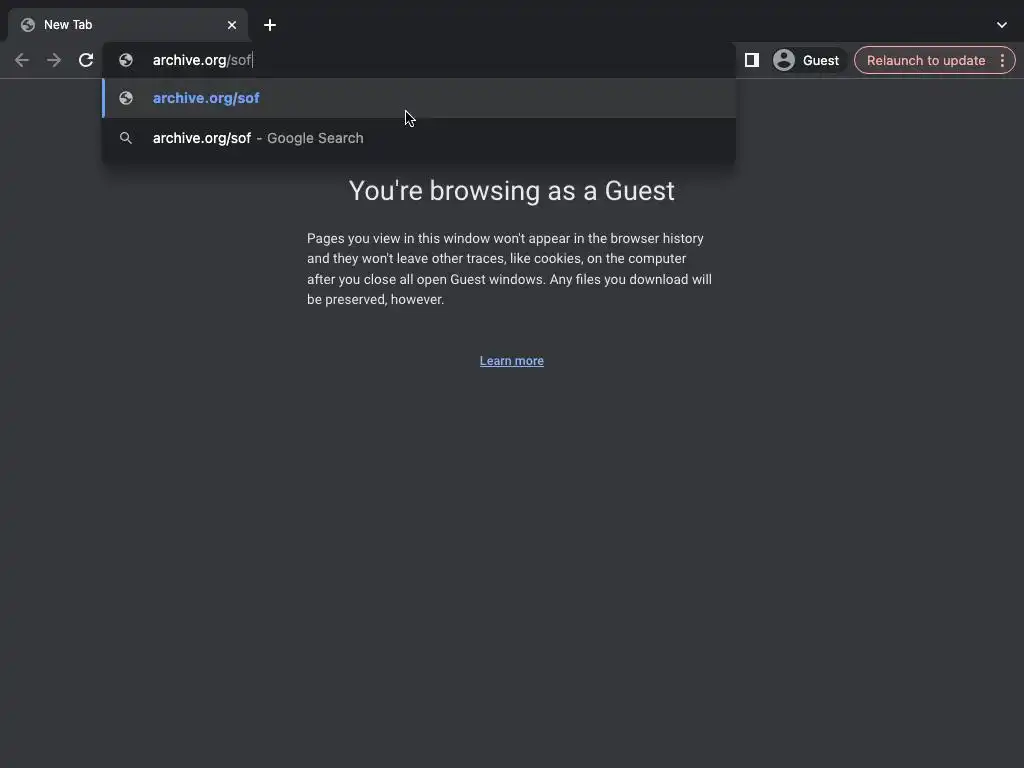Screen dimensions: 1024x768
Task: Click the globe icon beside archive.org/sof suggestion
Action: (126, 98)
